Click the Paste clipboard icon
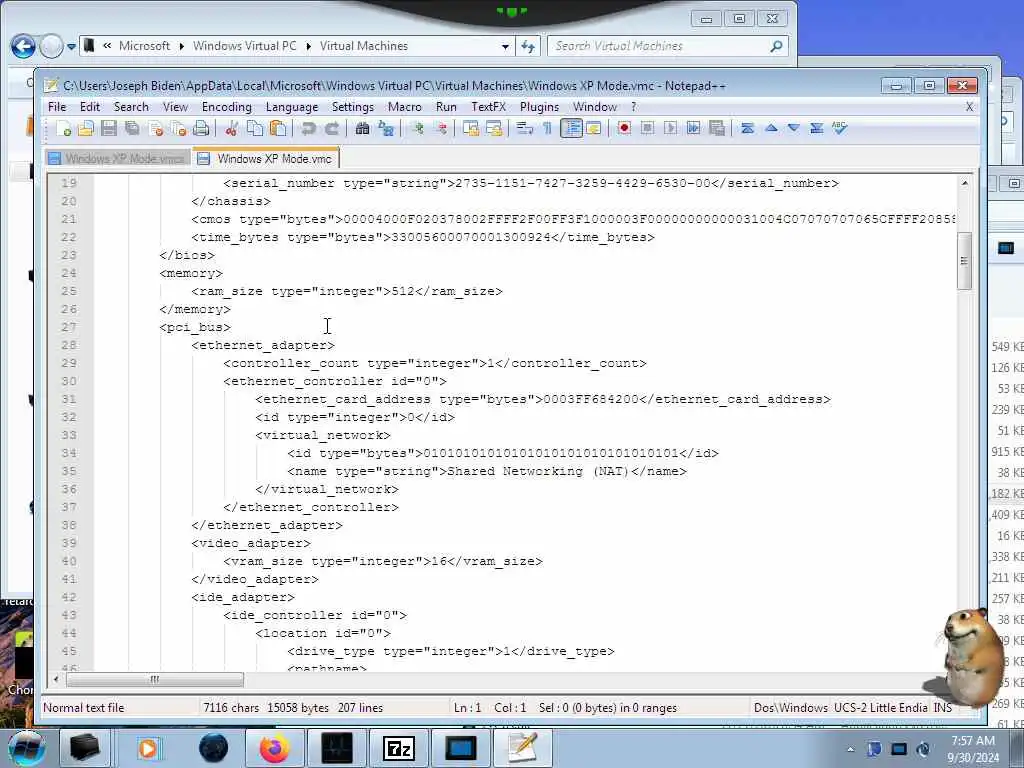The image size is (1024, 768). (x=278, y=129)
